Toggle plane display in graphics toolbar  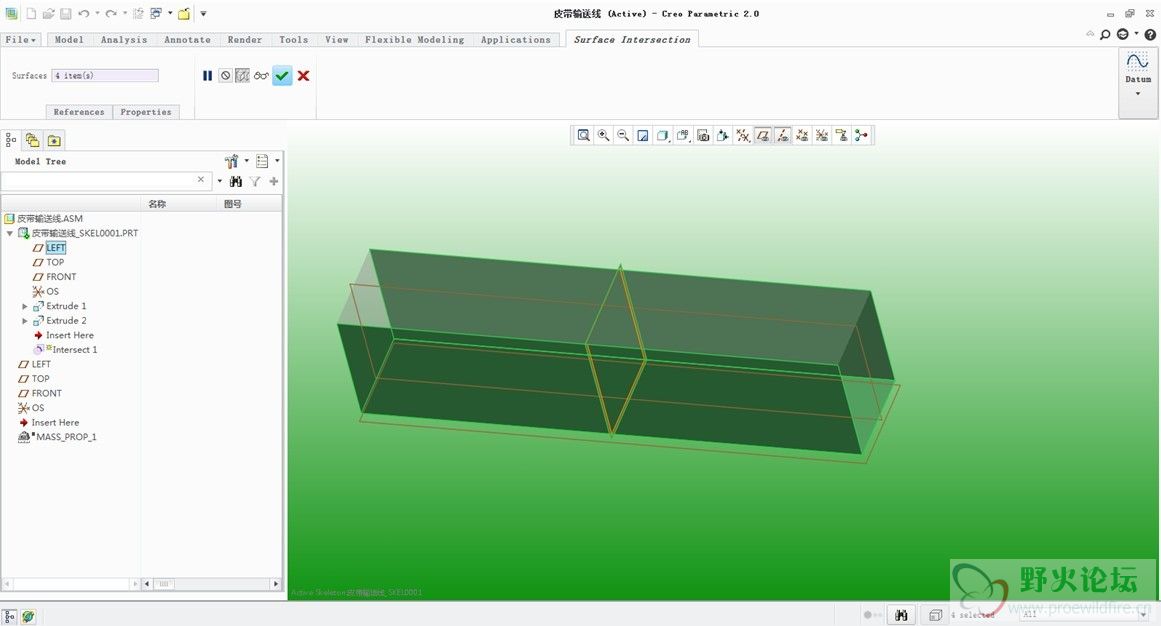[763, 135]
